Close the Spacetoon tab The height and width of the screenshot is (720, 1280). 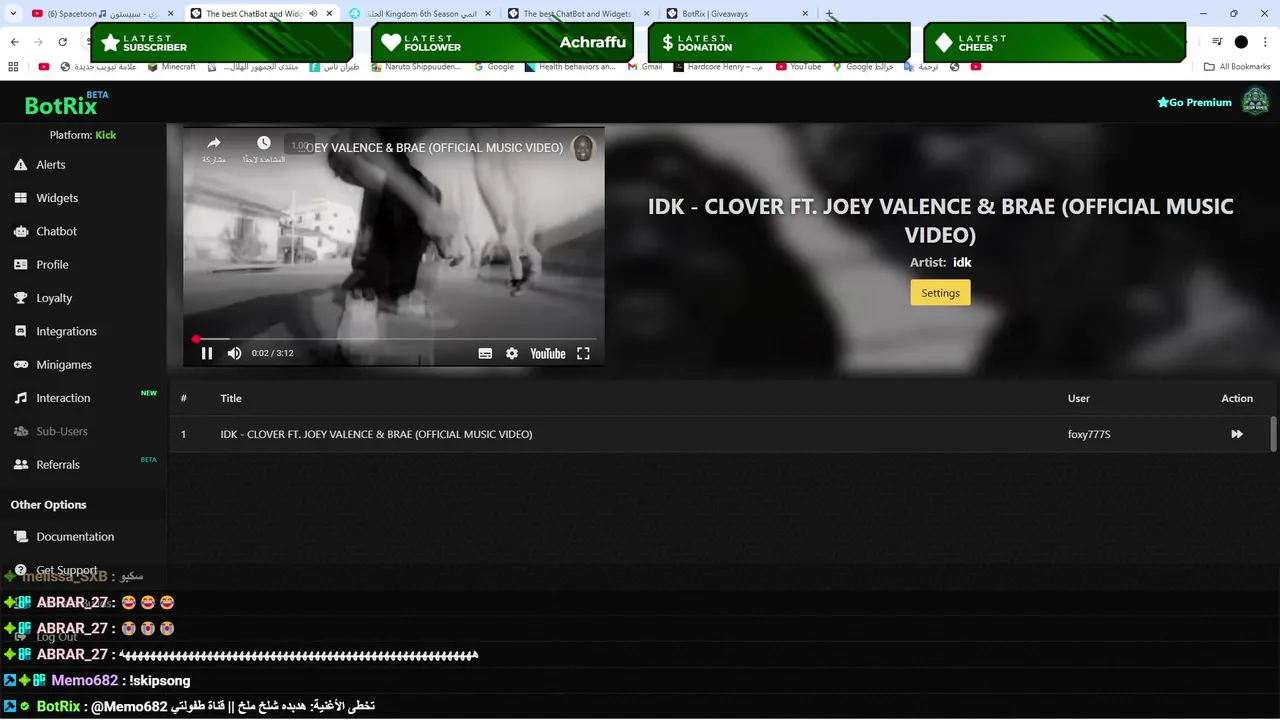[x=170, y=14]
